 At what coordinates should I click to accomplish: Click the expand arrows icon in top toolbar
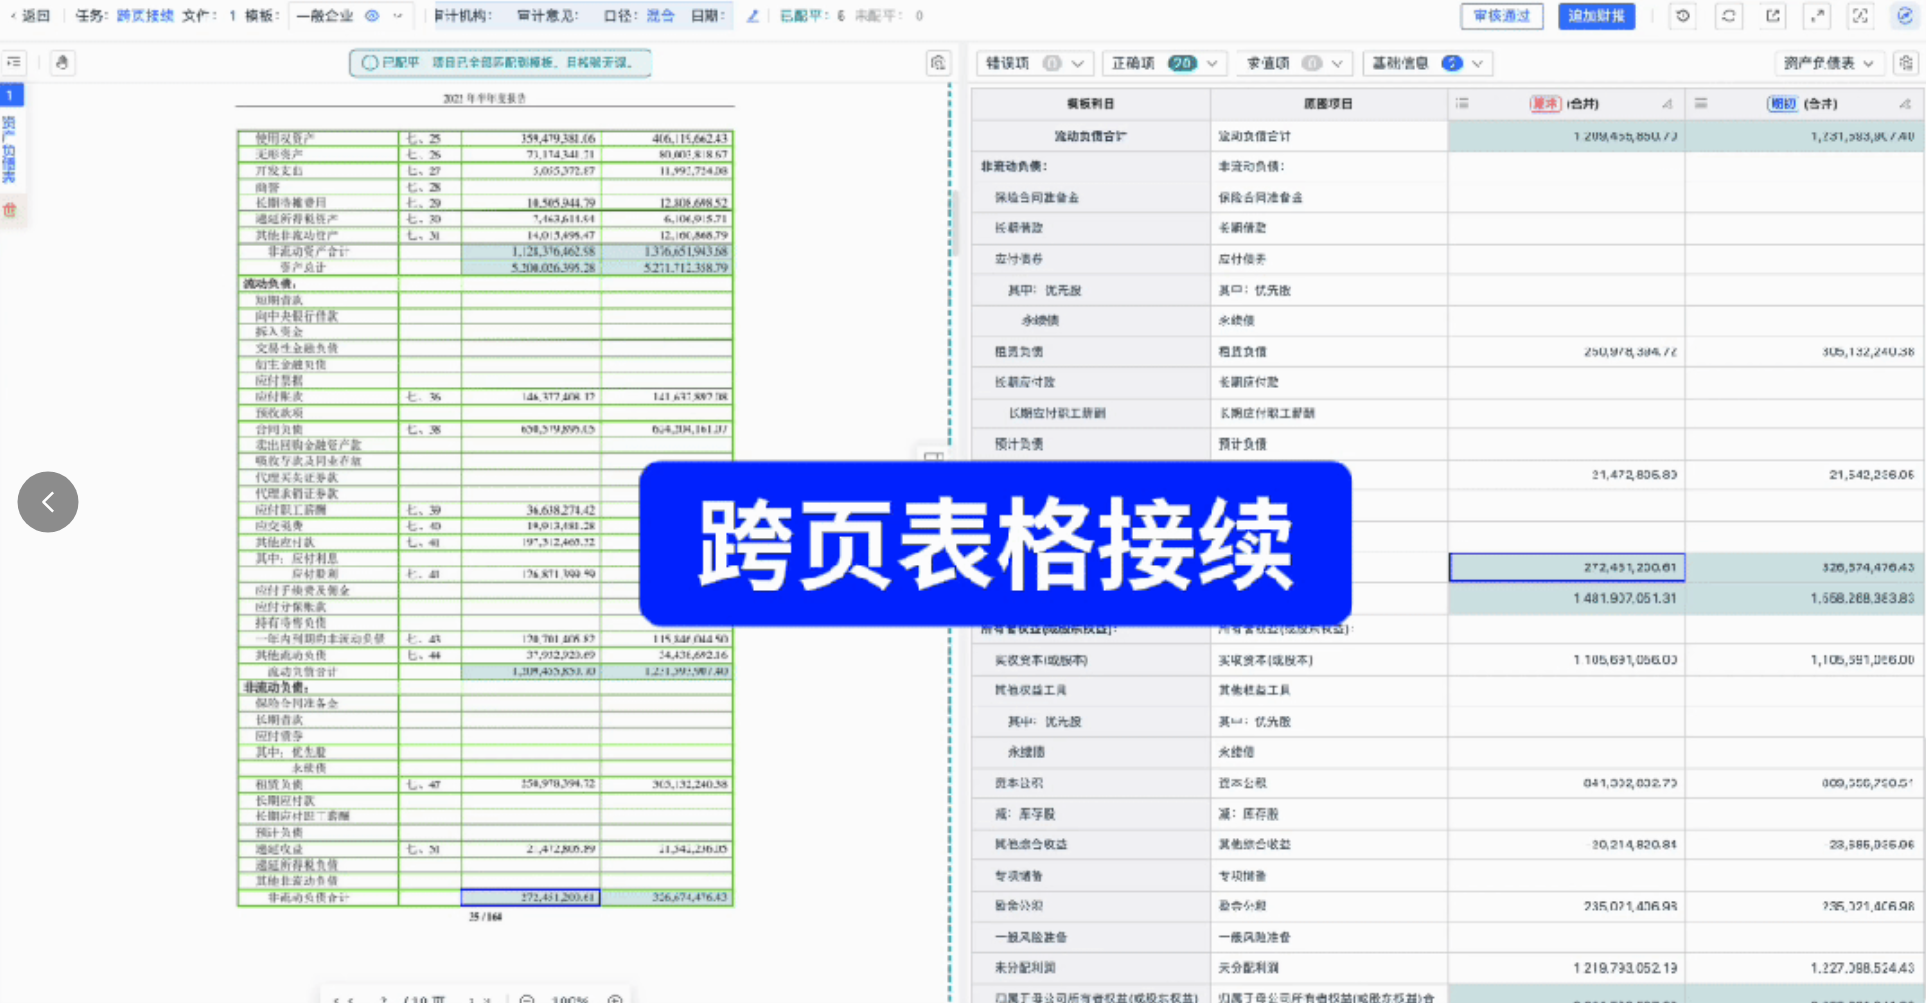(1817, 16)
